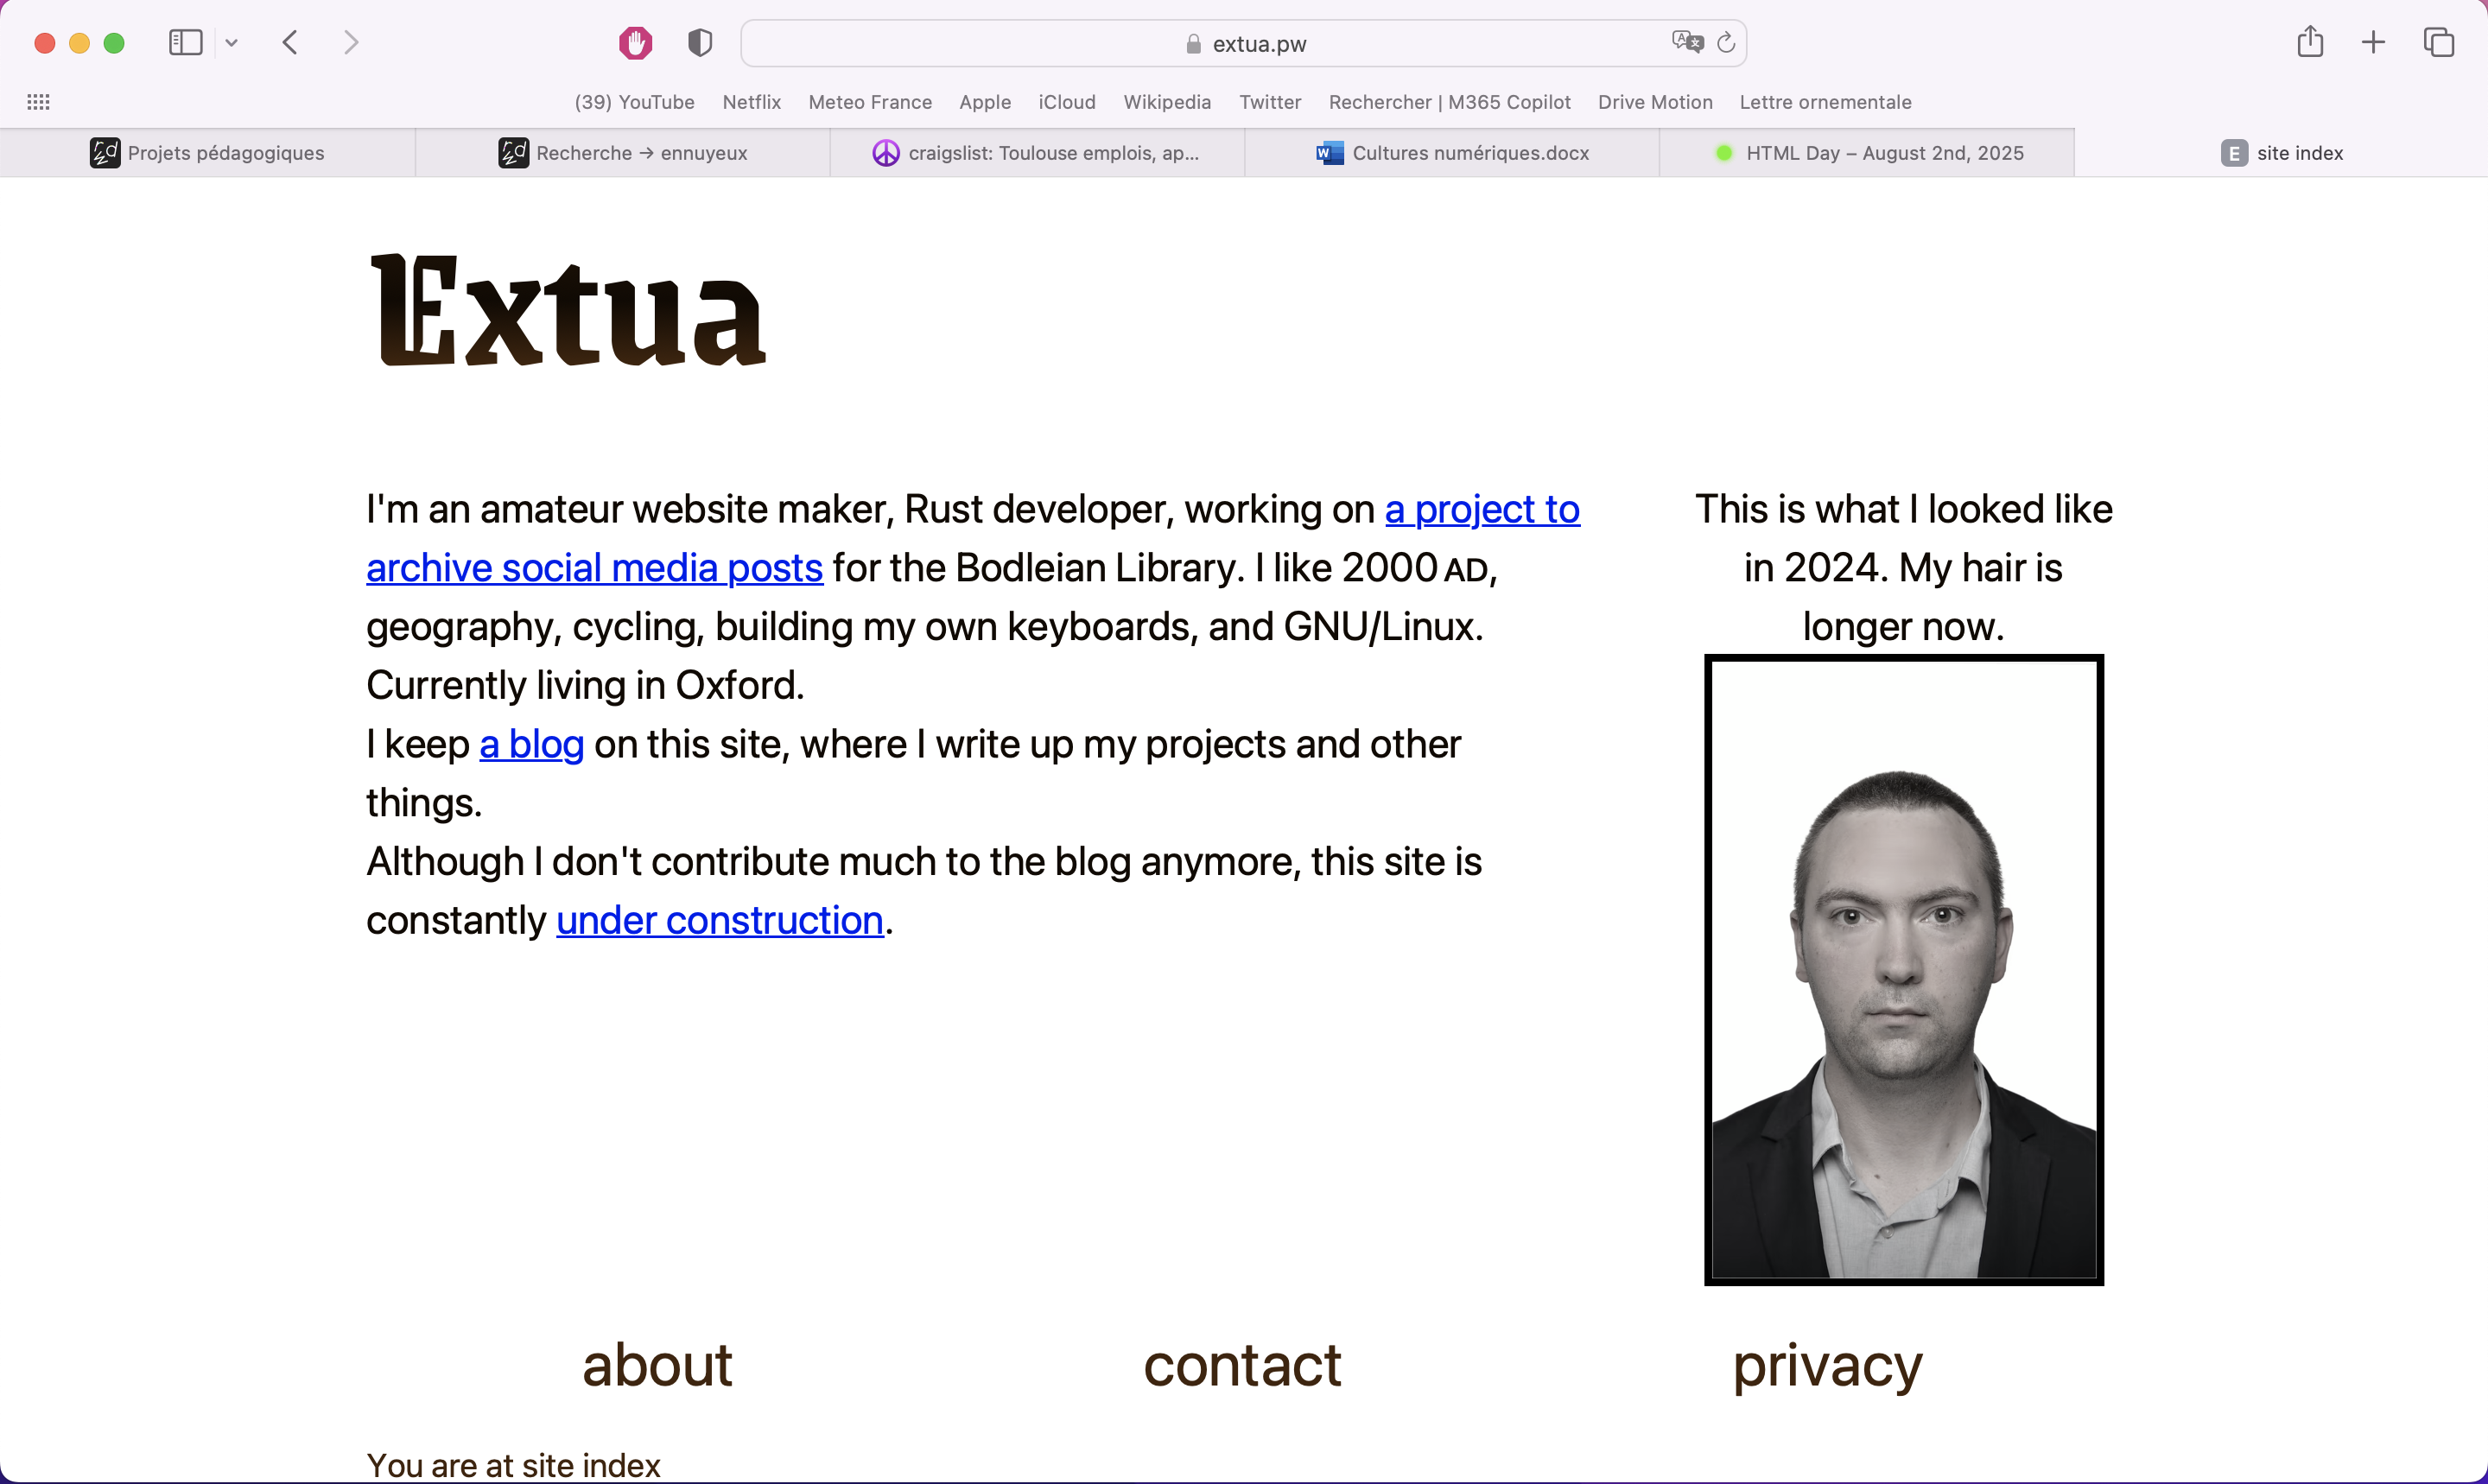Open the privacy report shield icon

(700, 43)
